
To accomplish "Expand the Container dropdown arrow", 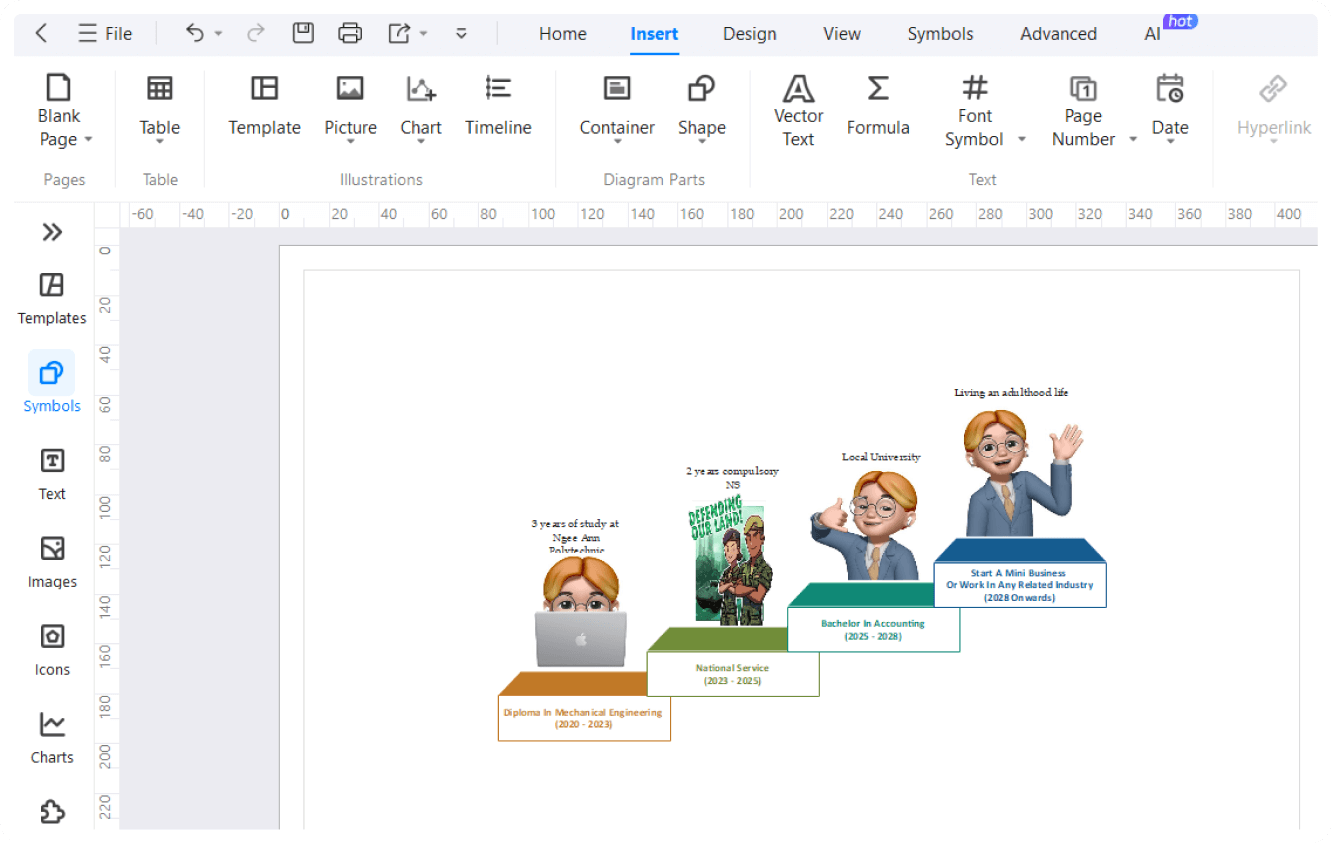I will pos(617,143).
